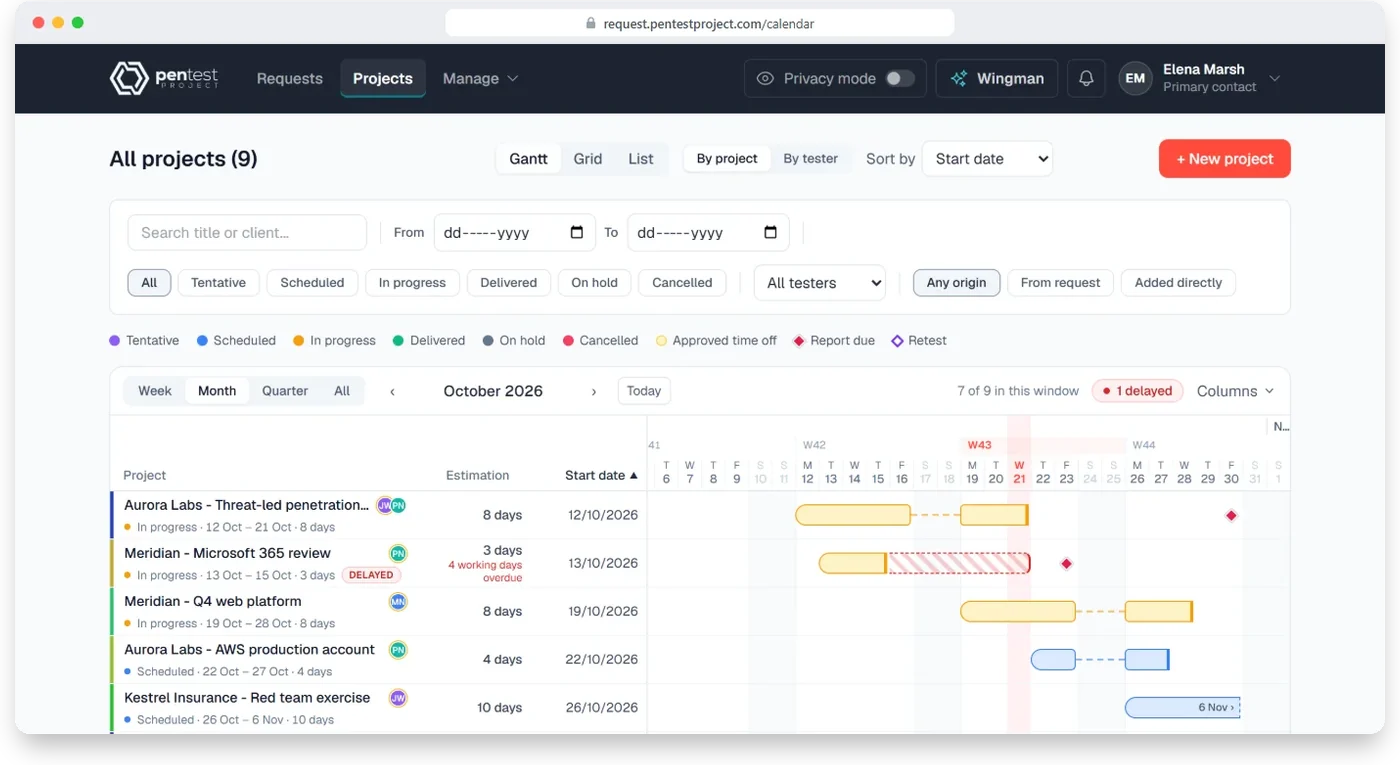Switch to the List view tab
The height and width of the screenshot is (765, 1400).
pyautogui.click(x=641, y=158)
